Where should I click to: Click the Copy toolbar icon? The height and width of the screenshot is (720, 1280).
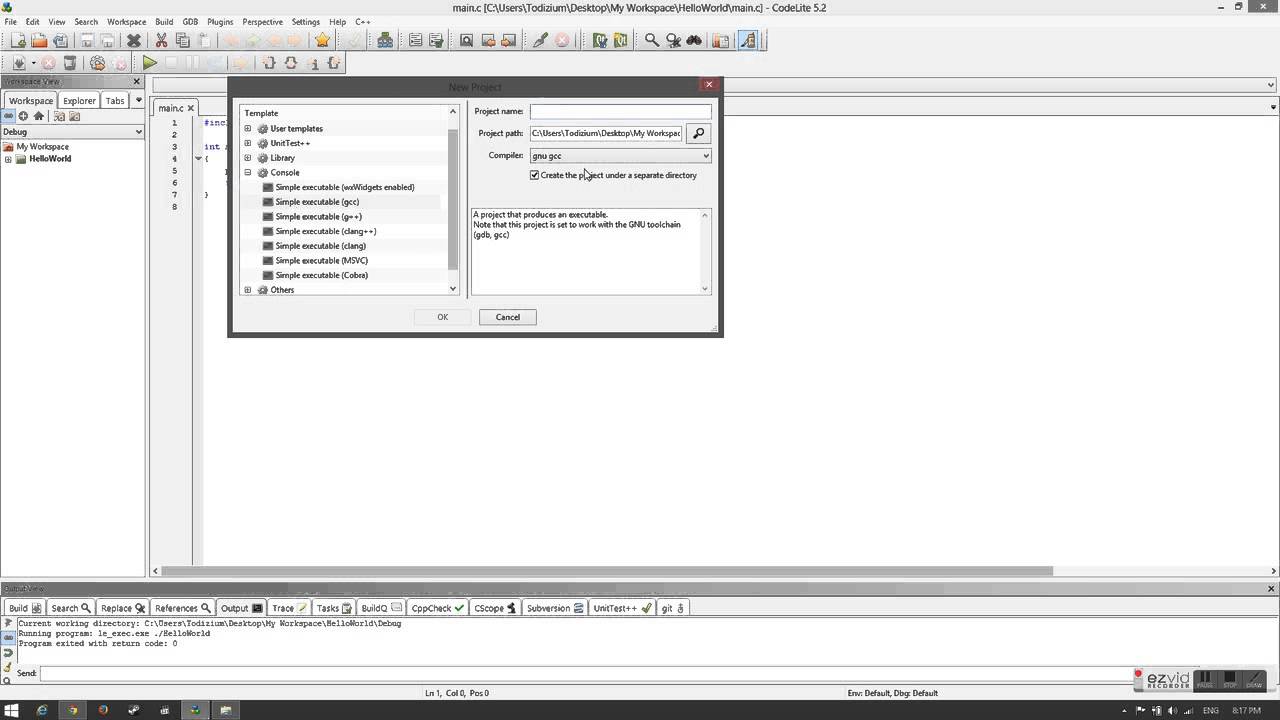183,40
